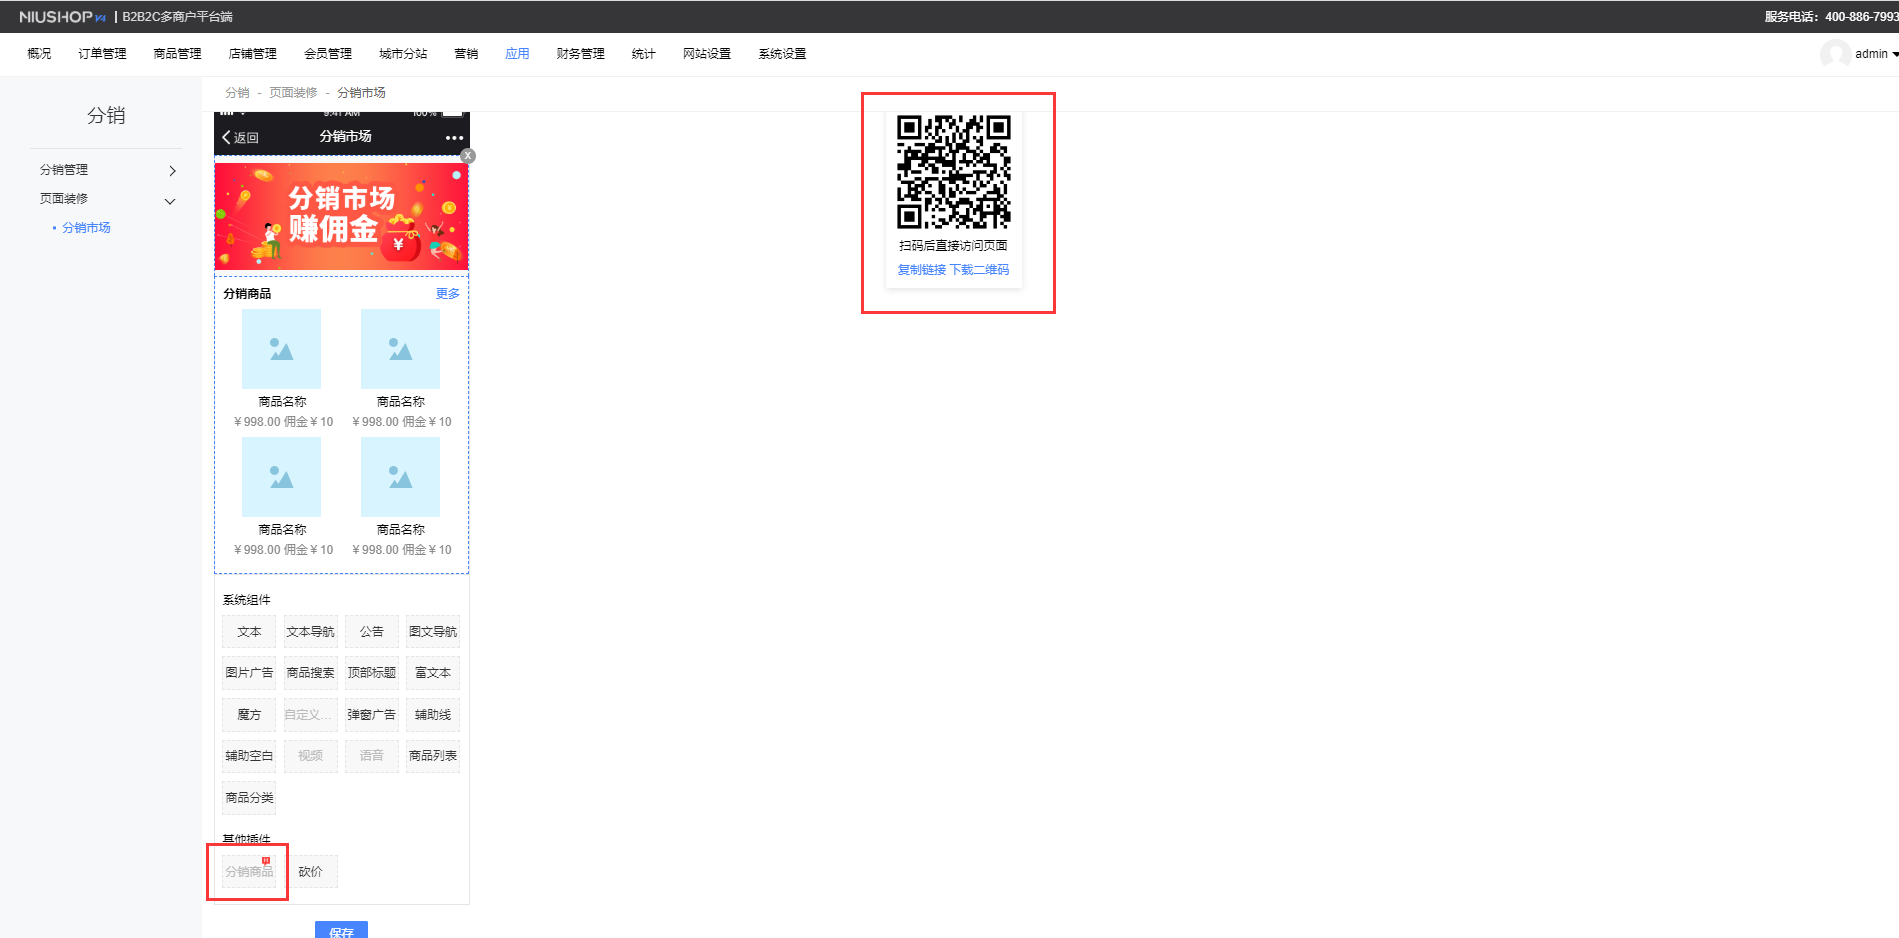The image size is (1899, 938).
Task: Open 网站设置 website settings menu
Action: click(x=706, y=54)
